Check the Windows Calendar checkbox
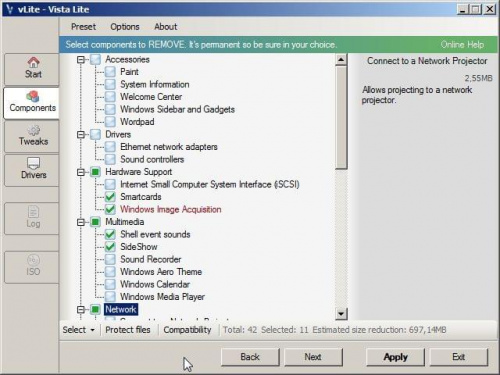The width and height of the screenshot is (500, 375). [x=110, y=284]
